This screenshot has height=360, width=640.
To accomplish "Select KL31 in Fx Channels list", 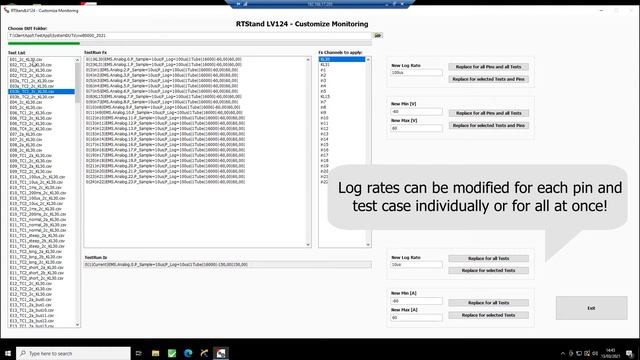I will coord(342,65).
